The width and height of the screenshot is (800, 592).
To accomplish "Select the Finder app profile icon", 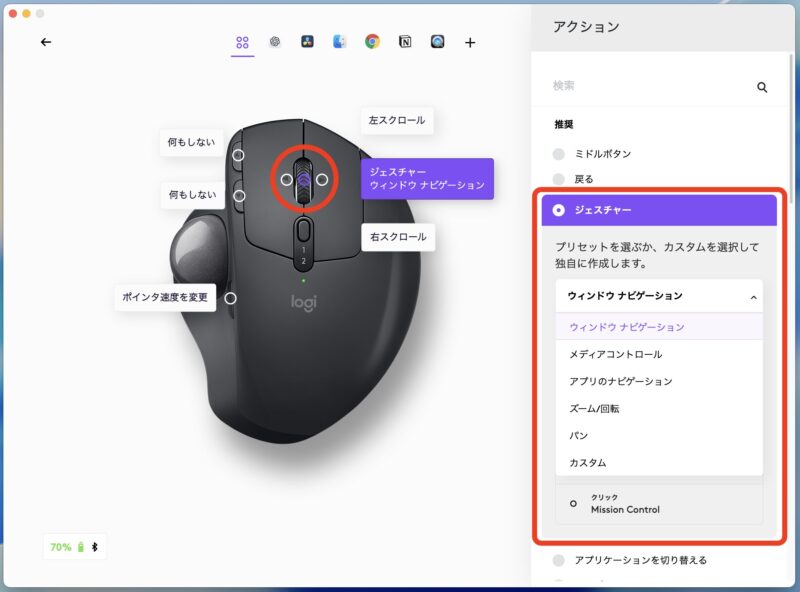I will [x=340, y=42].
